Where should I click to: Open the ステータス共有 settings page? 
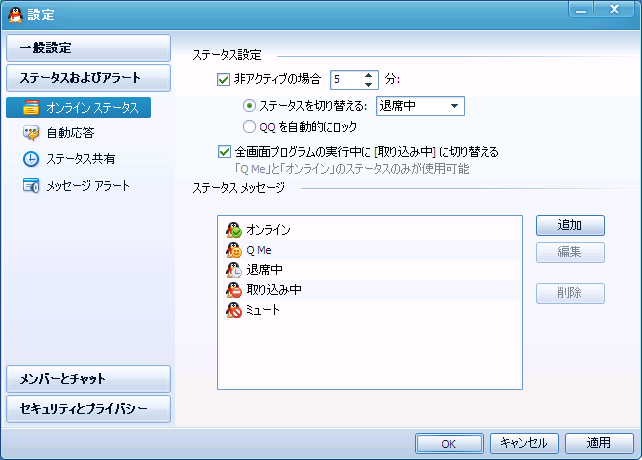click(81, 159)
